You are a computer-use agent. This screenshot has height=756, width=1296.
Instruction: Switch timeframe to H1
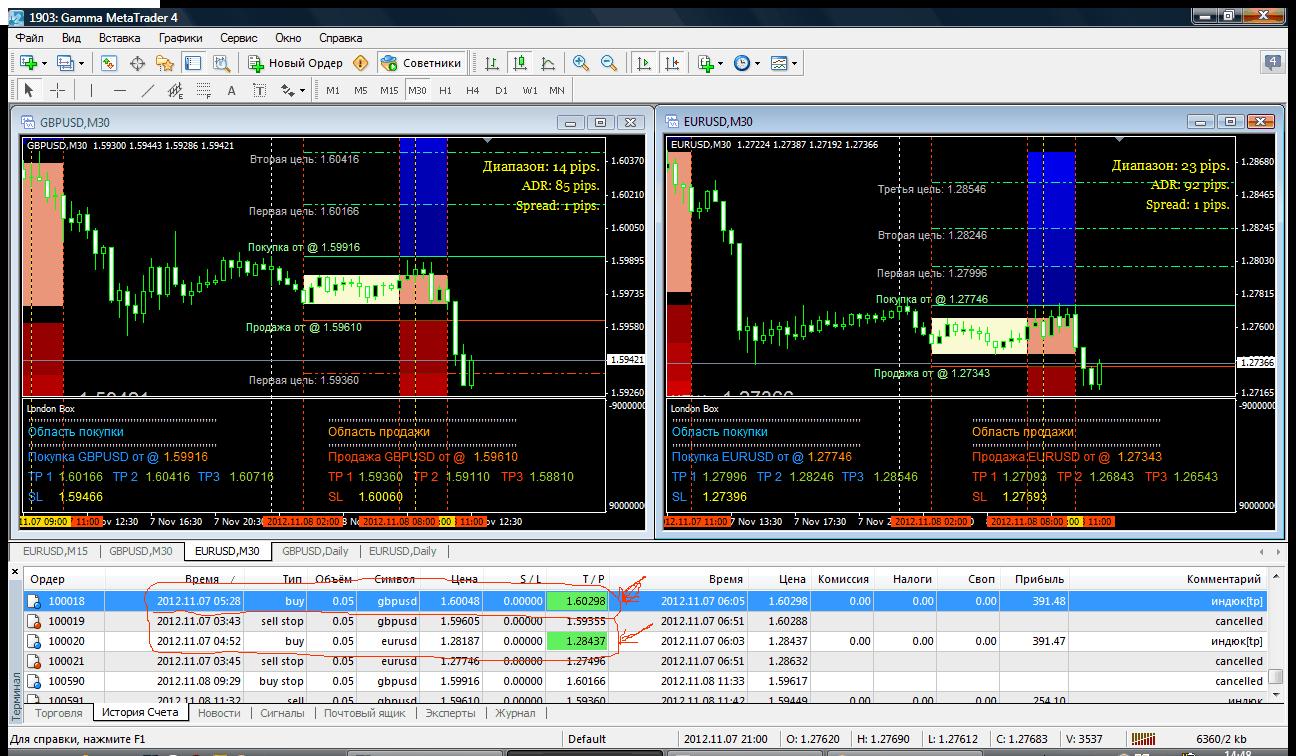point(445,90)
